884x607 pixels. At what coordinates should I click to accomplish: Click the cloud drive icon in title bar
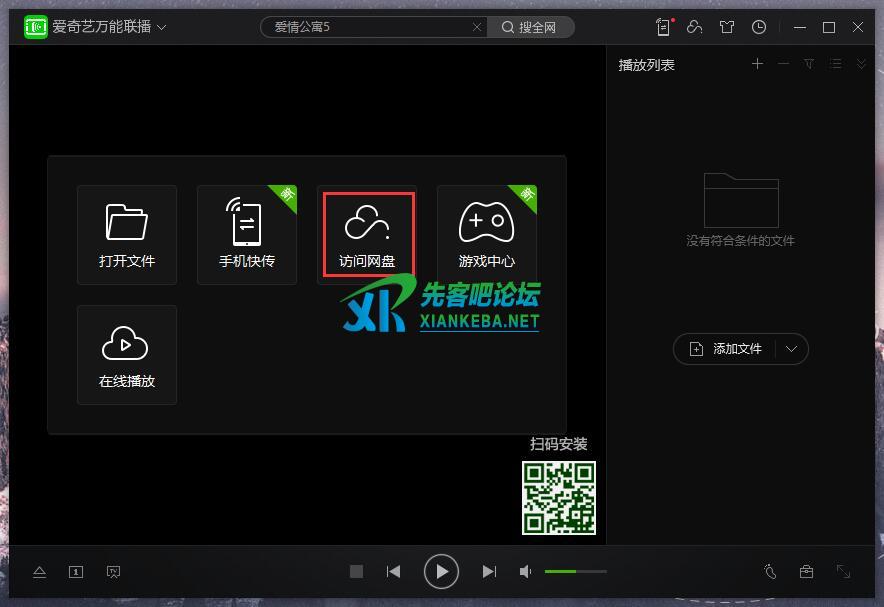tap(695, 27)
